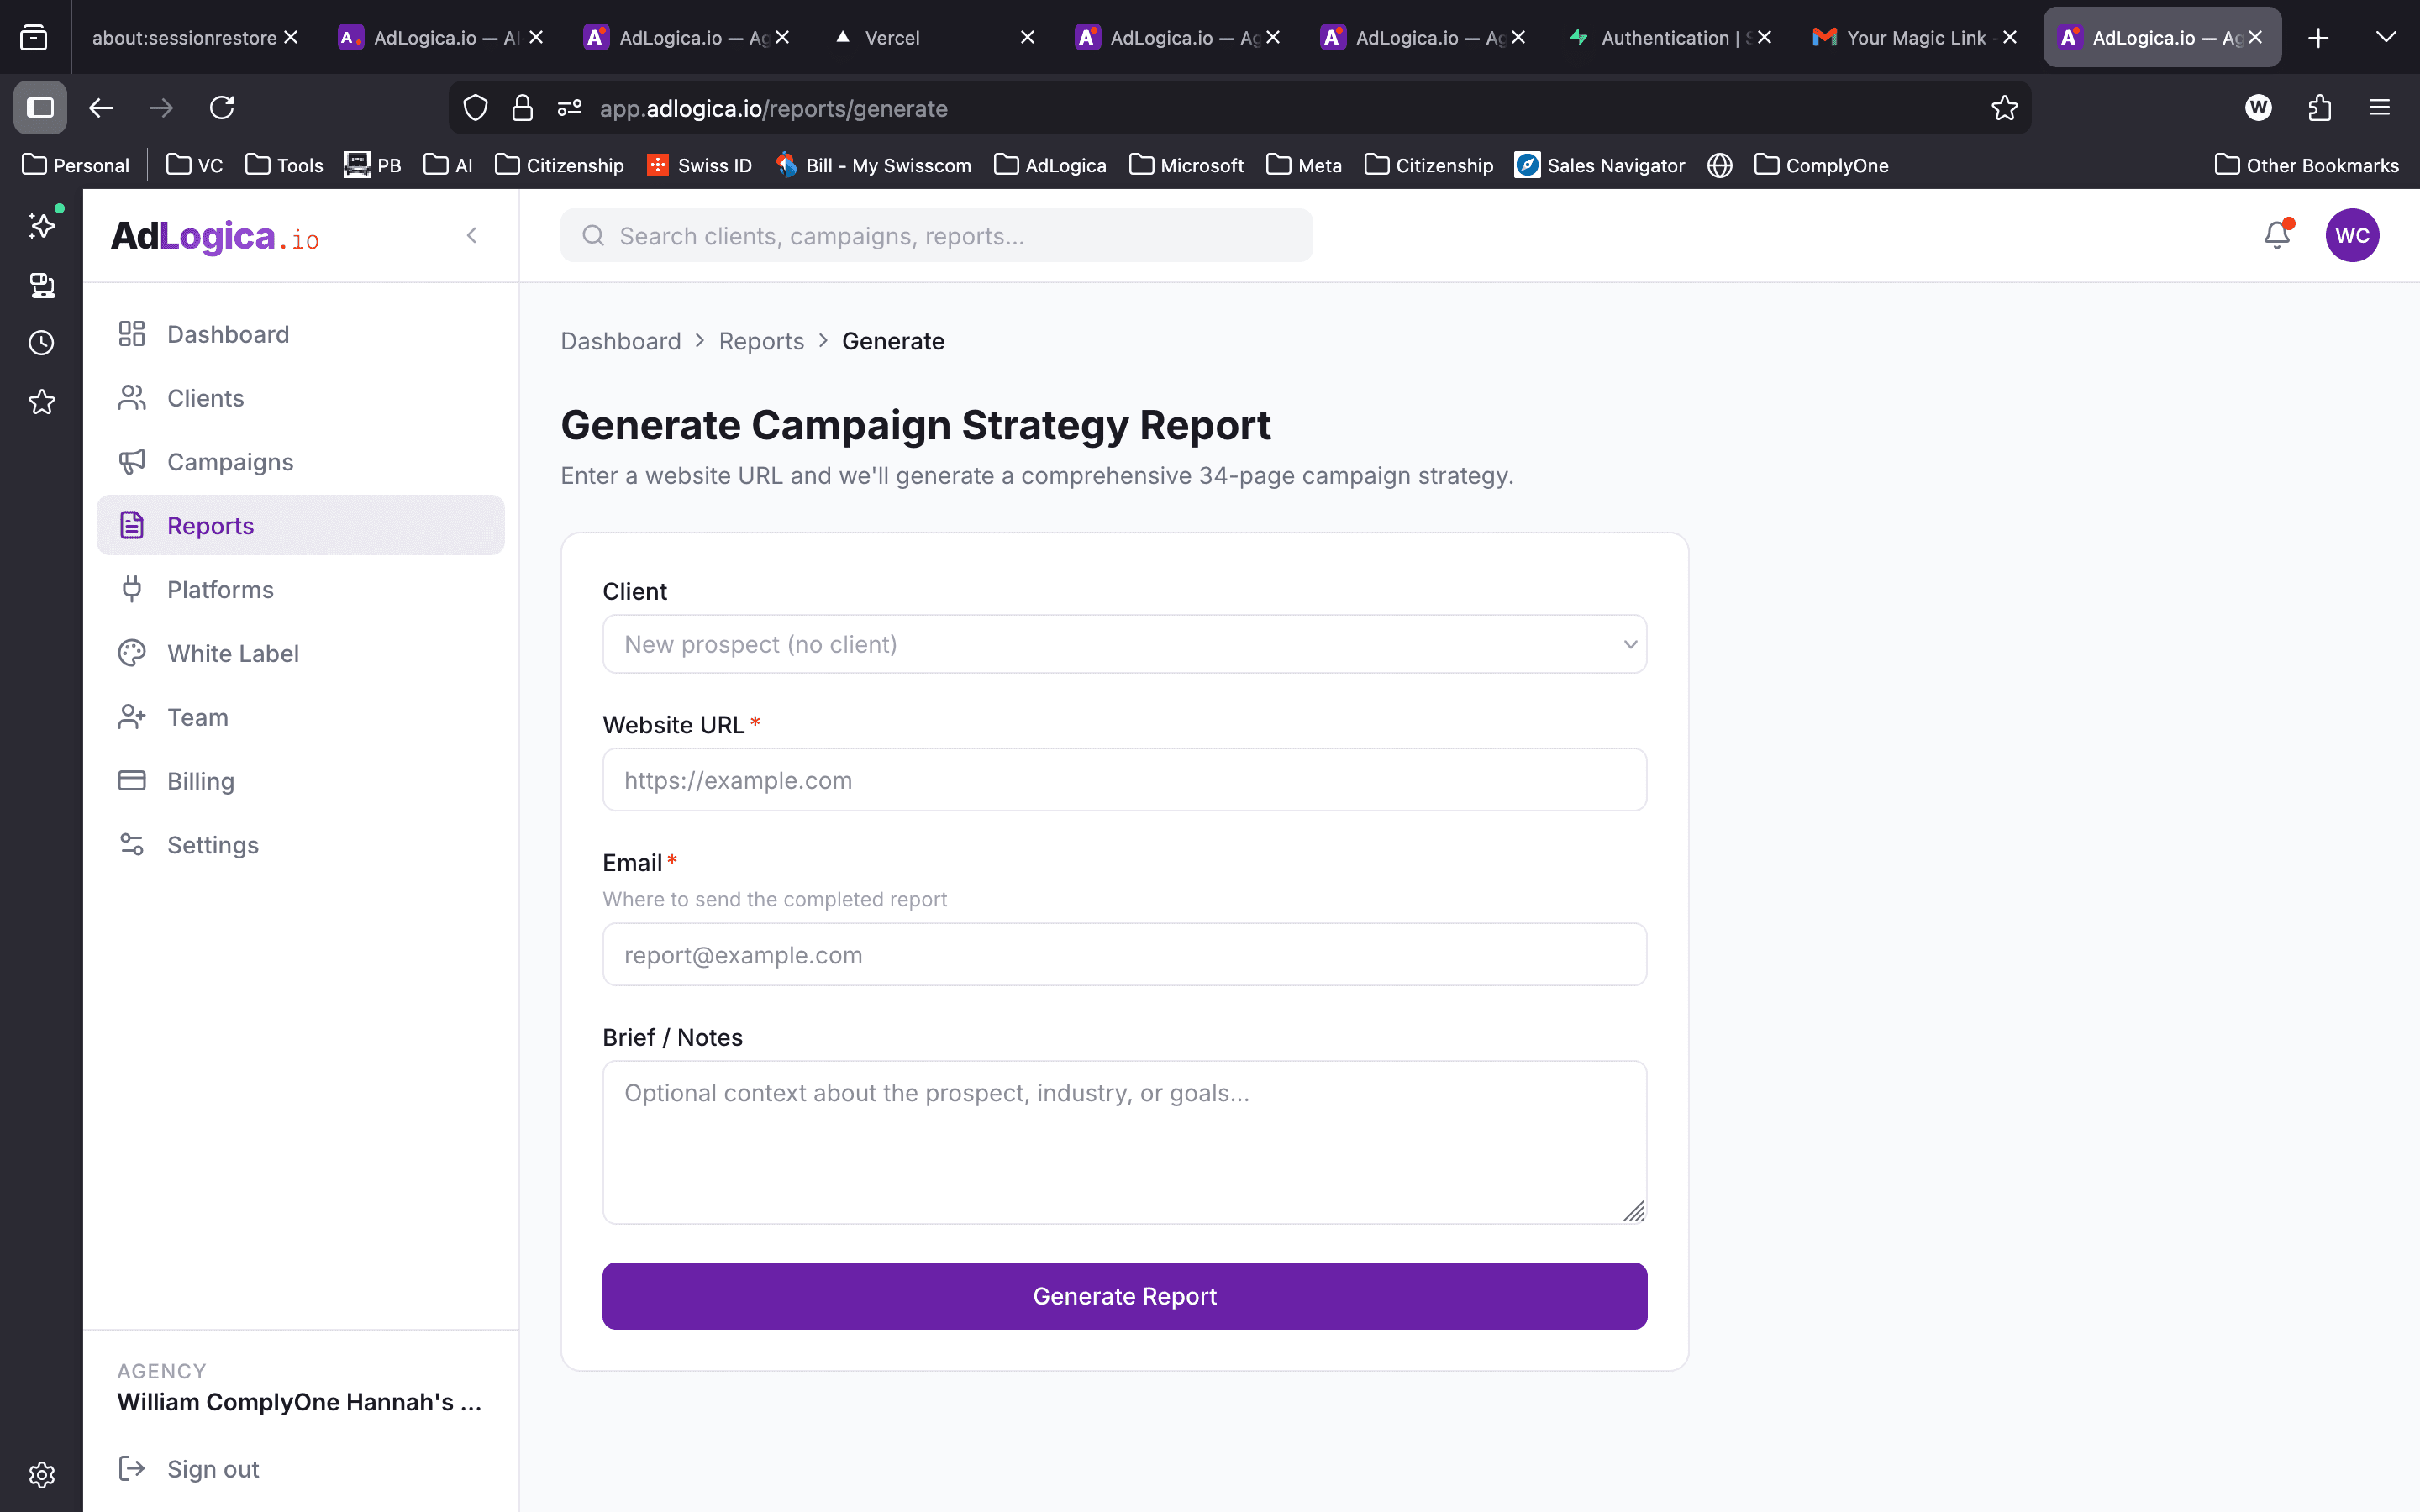
Task: Open the Client dropdown showing New prospect
Action: pyautogui.click(x=1123, y=644)
